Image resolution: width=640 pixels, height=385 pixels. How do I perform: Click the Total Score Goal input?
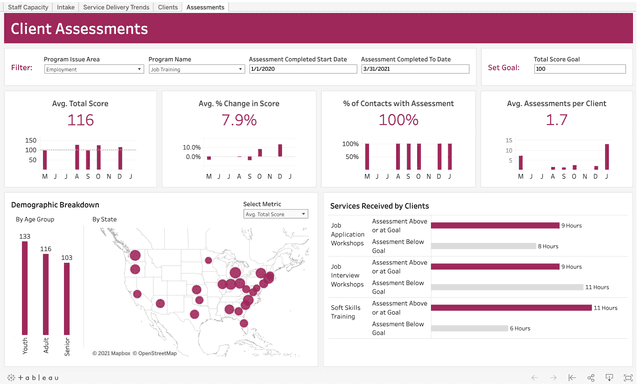tap(580, 69)
